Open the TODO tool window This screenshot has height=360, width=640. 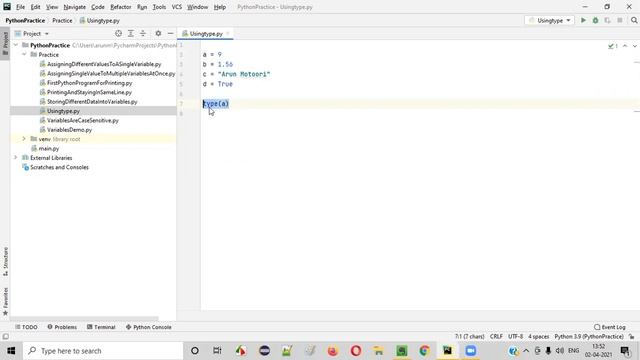click(27, 327)
